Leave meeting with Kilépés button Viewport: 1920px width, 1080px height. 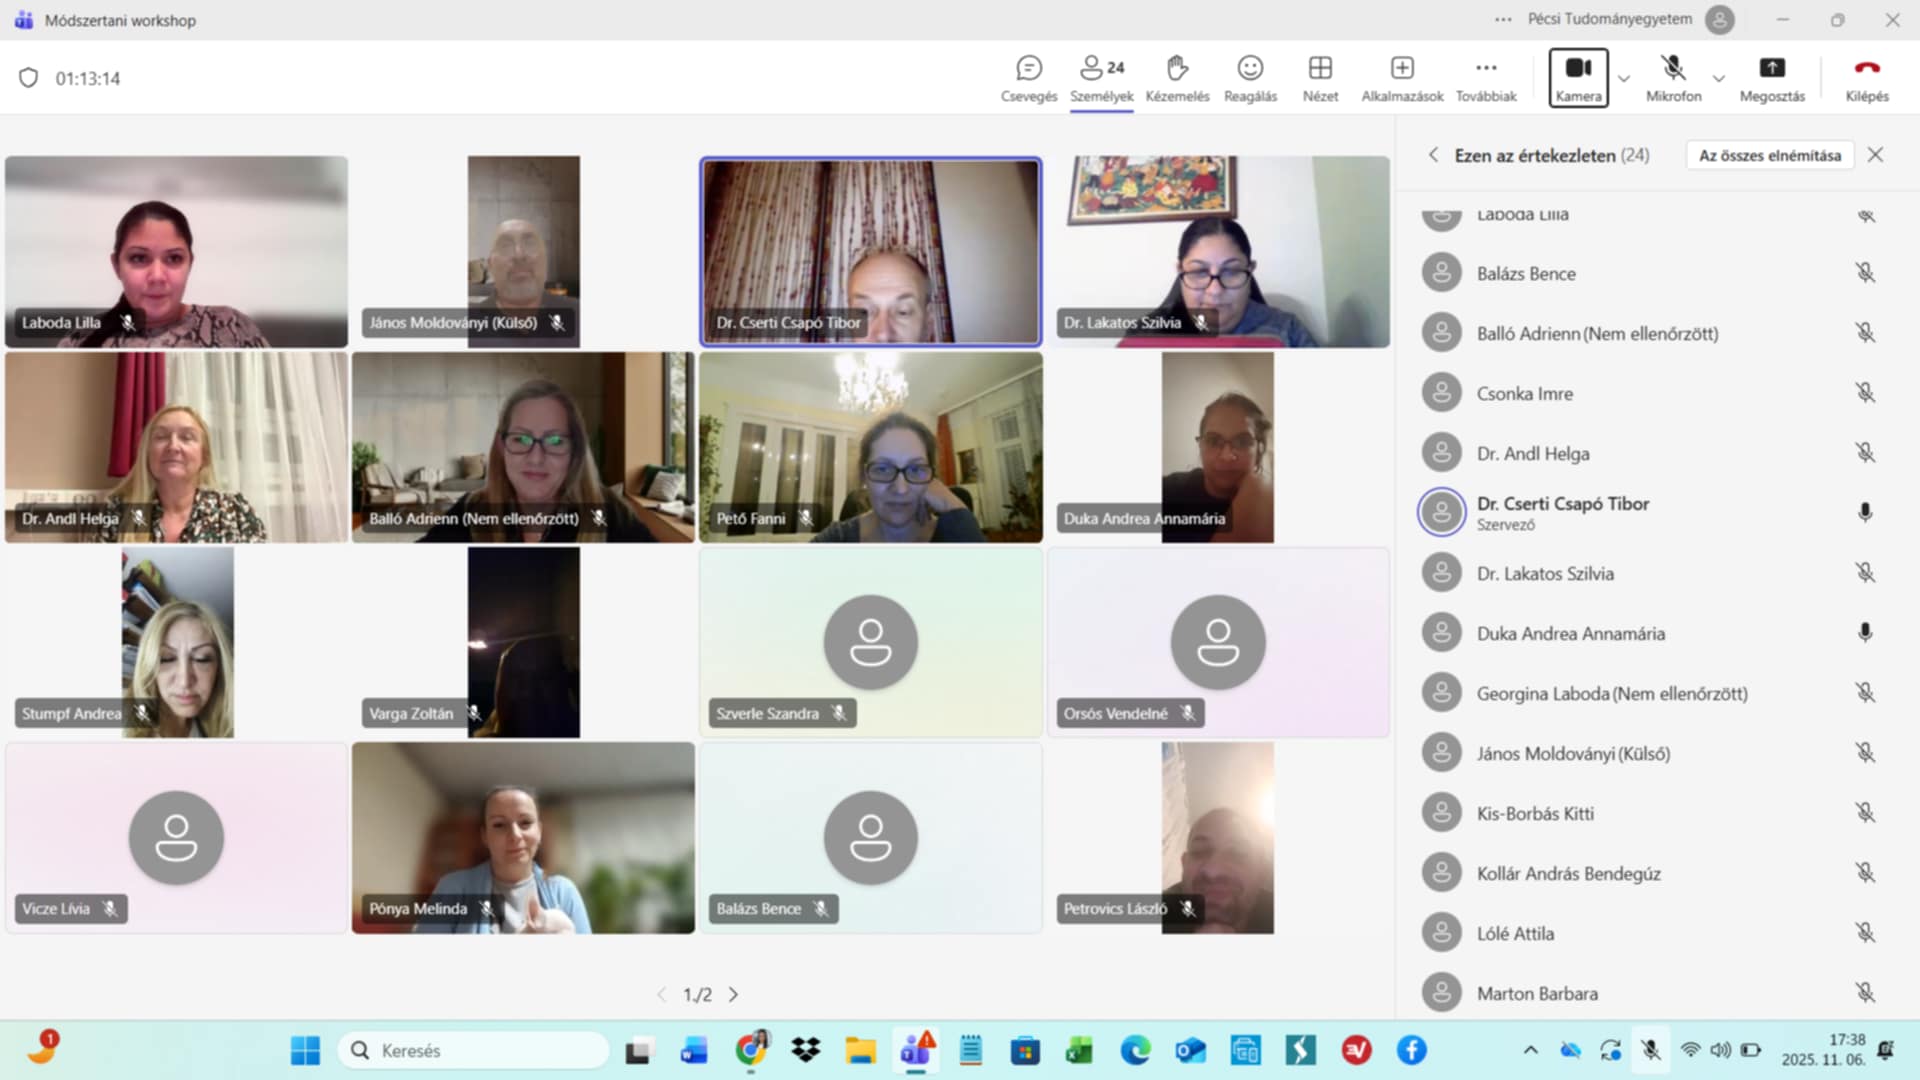coord(1866,77)
